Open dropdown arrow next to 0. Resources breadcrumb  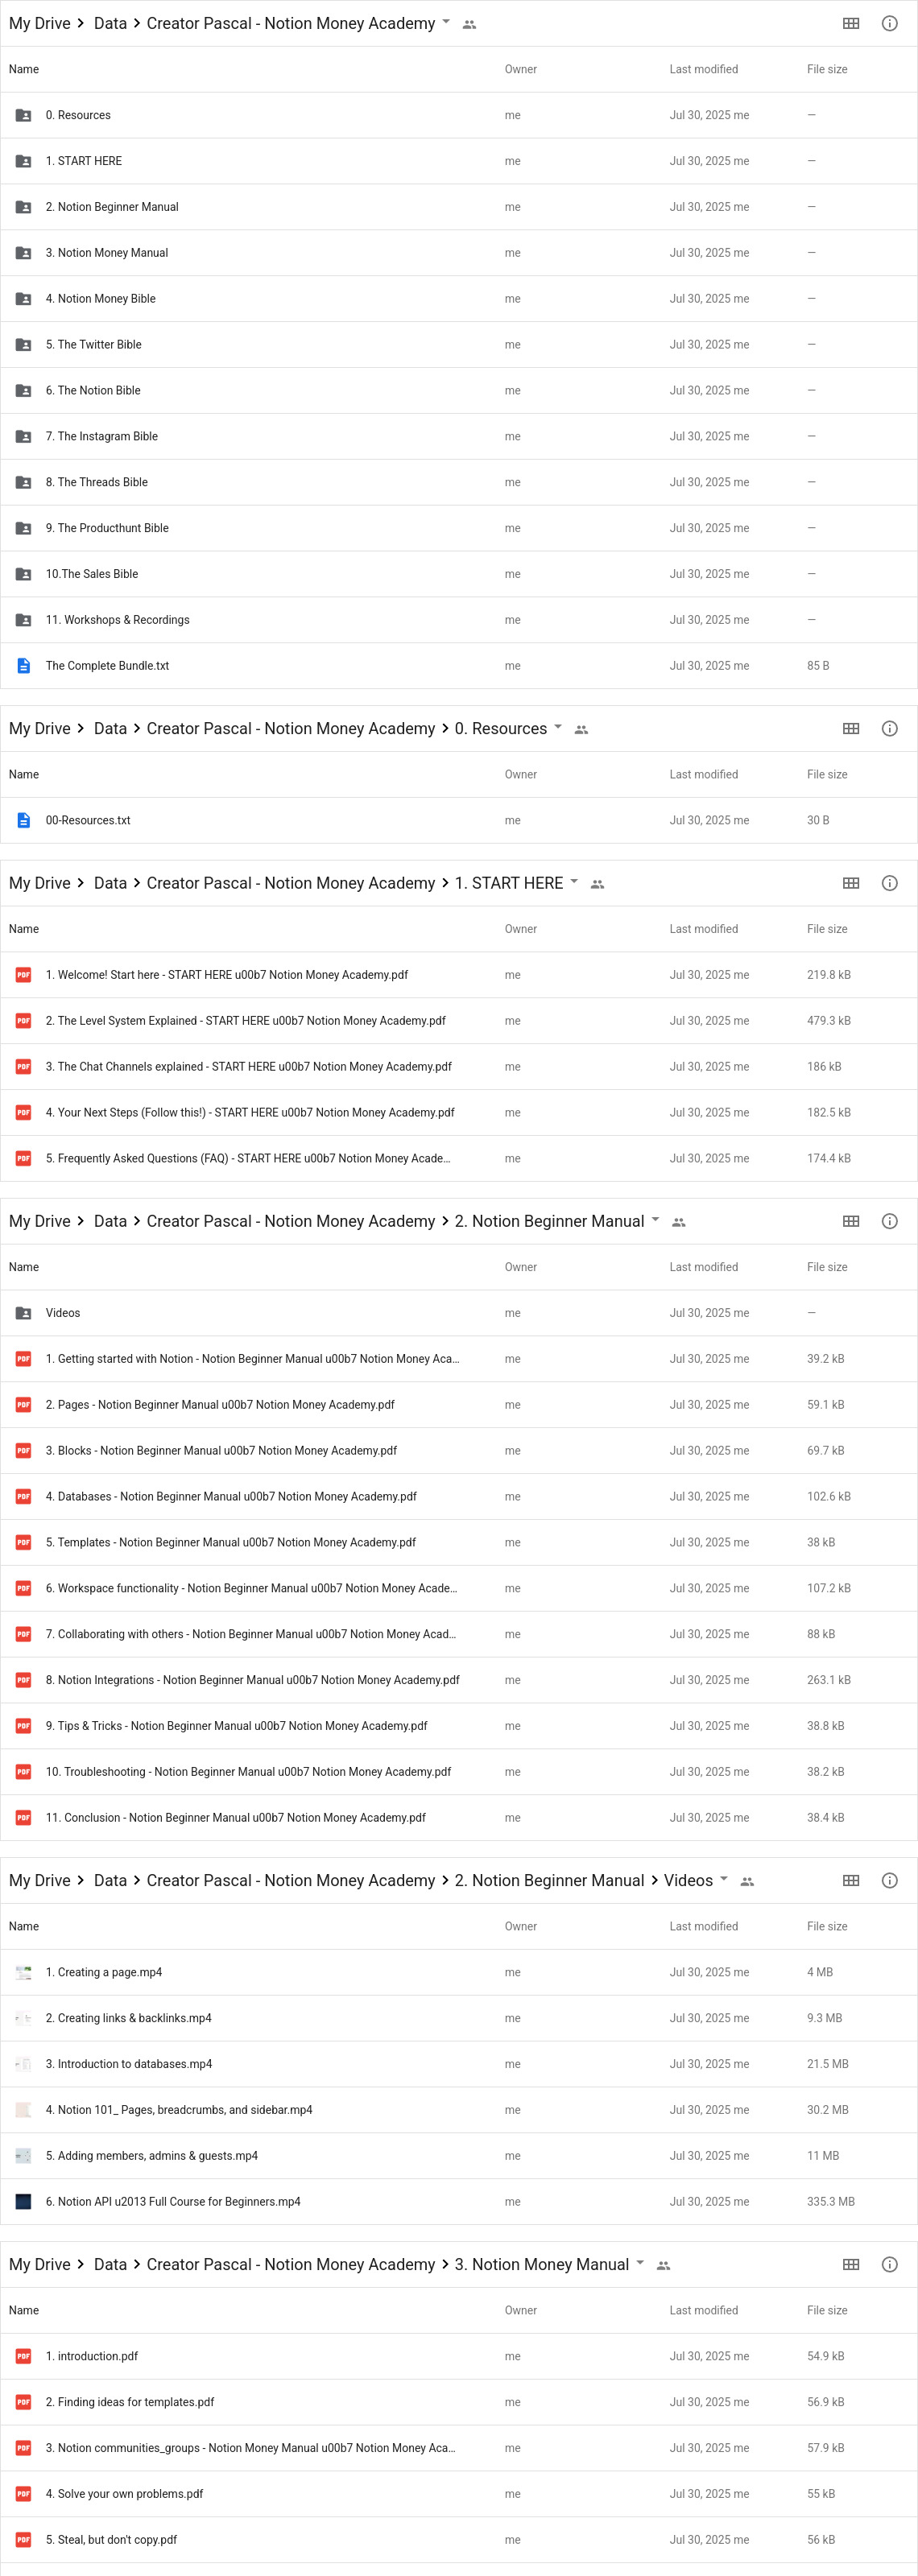tap(558, 727)
